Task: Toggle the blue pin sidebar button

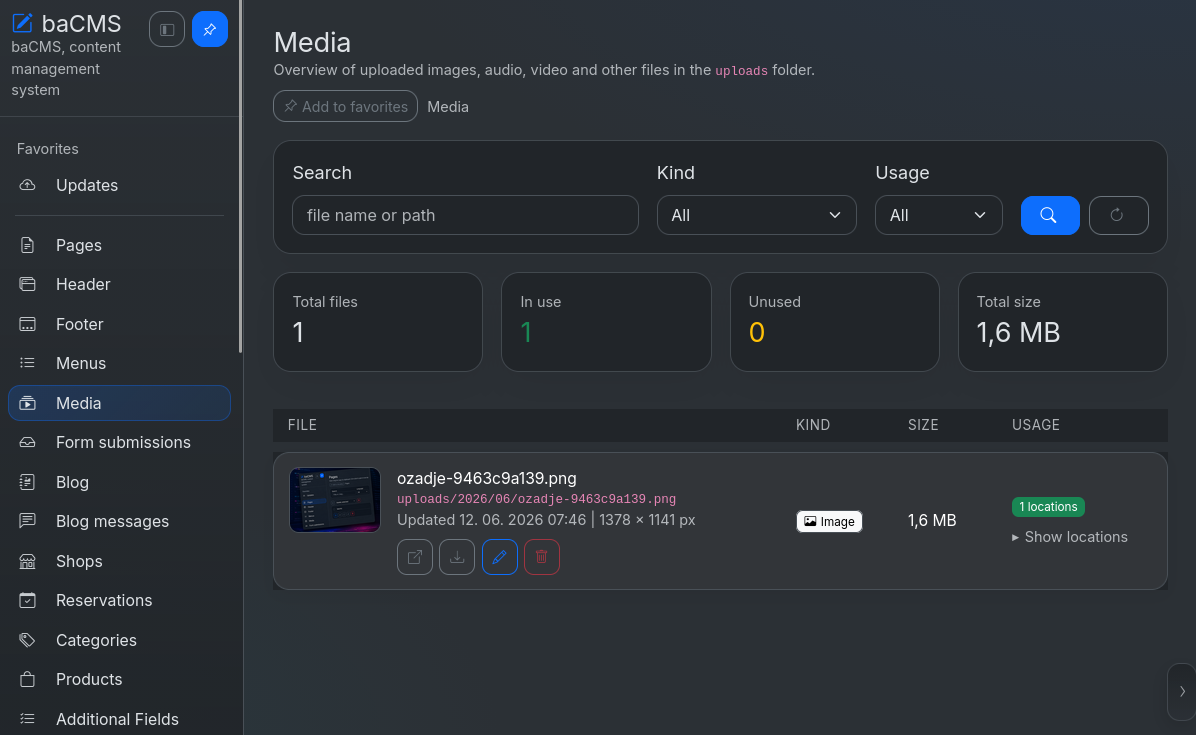Action: pos(210,30)
